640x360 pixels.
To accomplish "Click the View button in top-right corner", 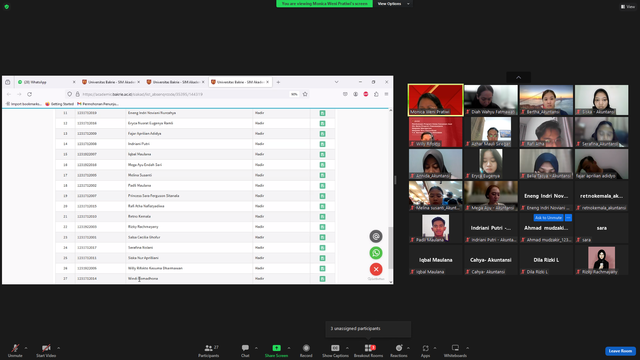I will [x=628, y=7].
